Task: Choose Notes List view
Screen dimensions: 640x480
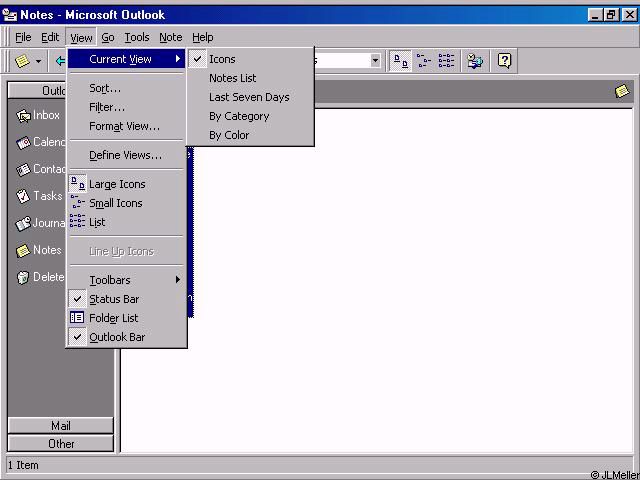Action: click(x=250, y=78)
